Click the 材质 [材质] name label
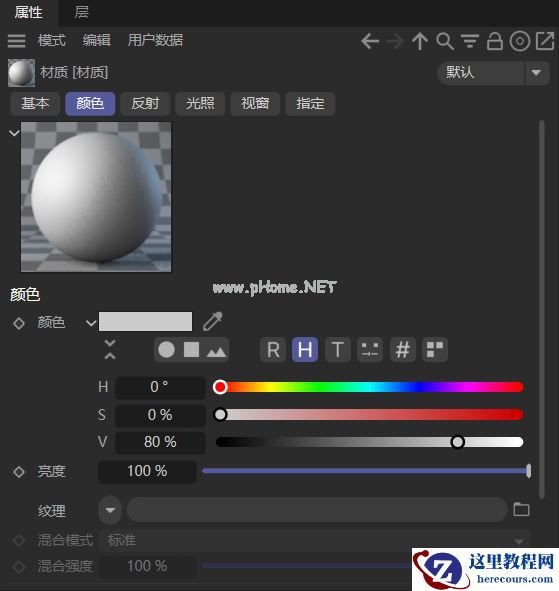559x591 pixels. (x=74, y=72)
